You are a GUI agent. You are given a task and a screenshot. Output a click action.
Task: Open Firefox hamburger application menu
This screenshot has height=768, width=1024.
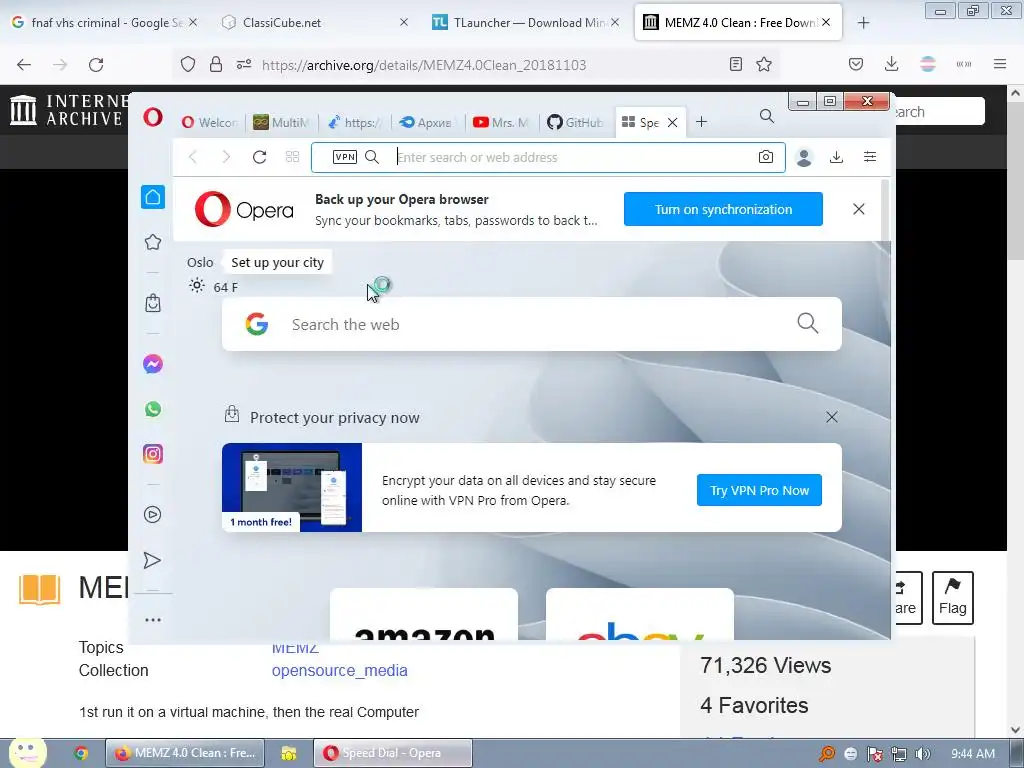1000,64
